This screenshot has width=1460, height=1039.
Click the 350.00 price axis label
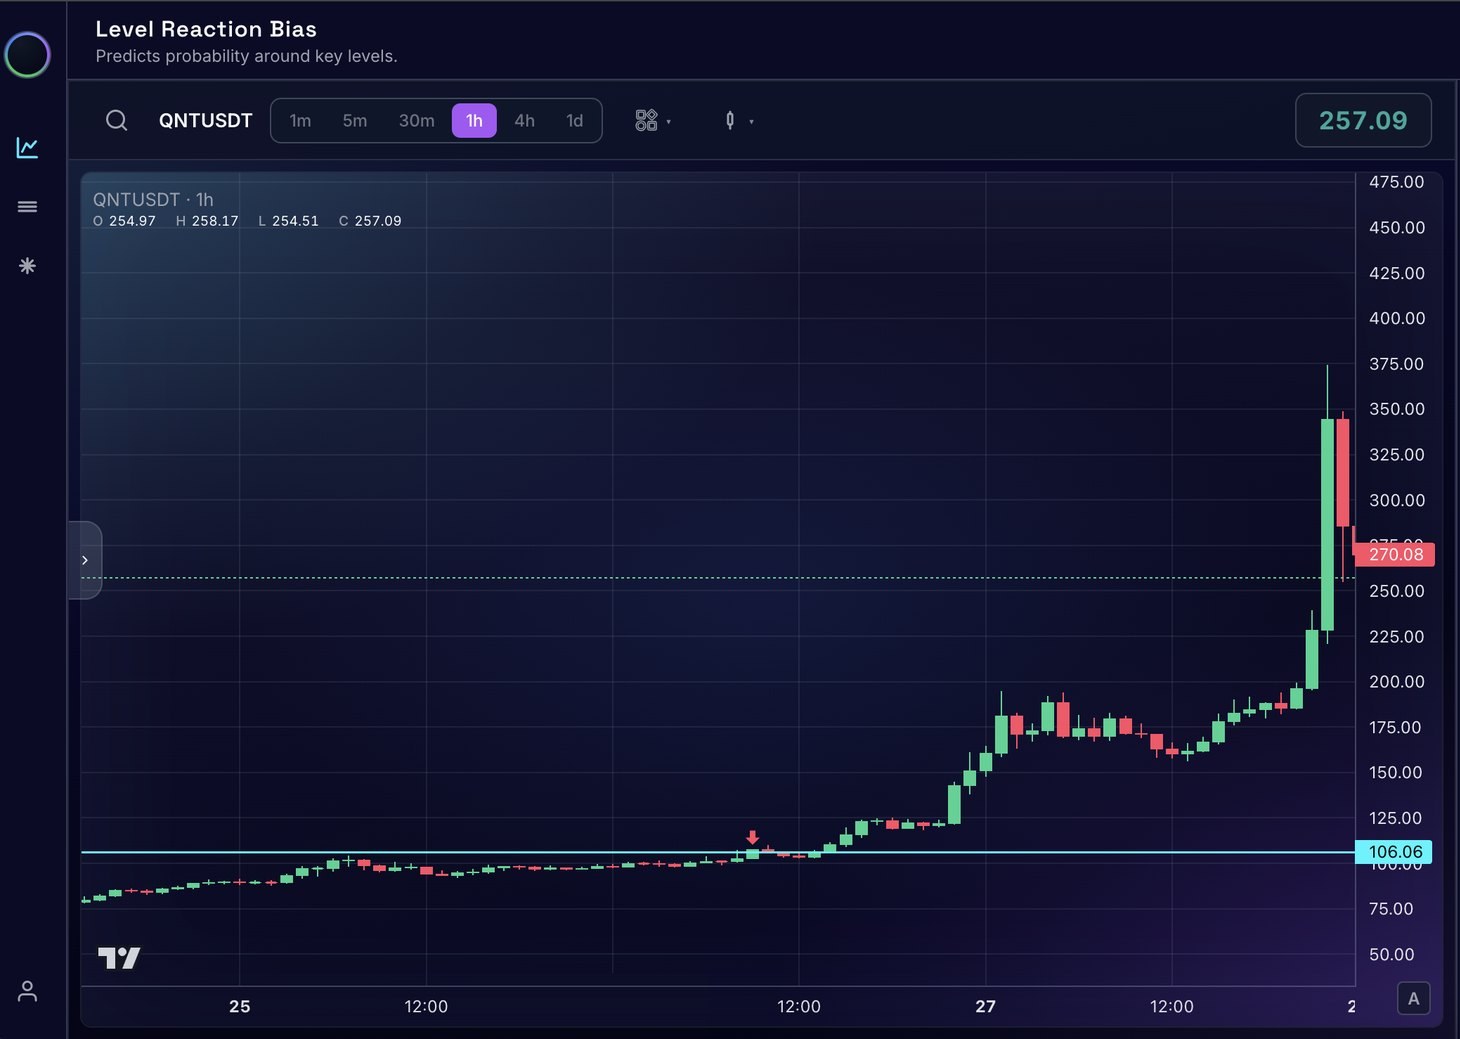click(x=1396, y=409)
